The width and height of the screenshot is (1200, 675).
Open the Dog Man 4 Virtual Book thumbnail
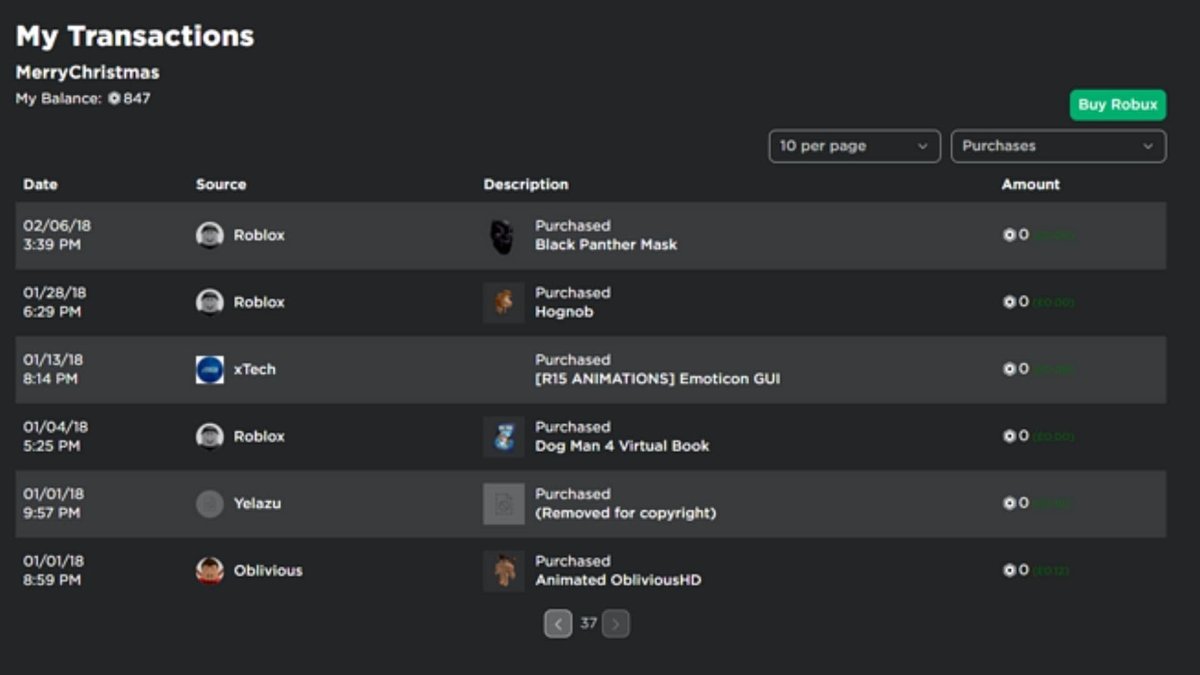tap(503, 435)
